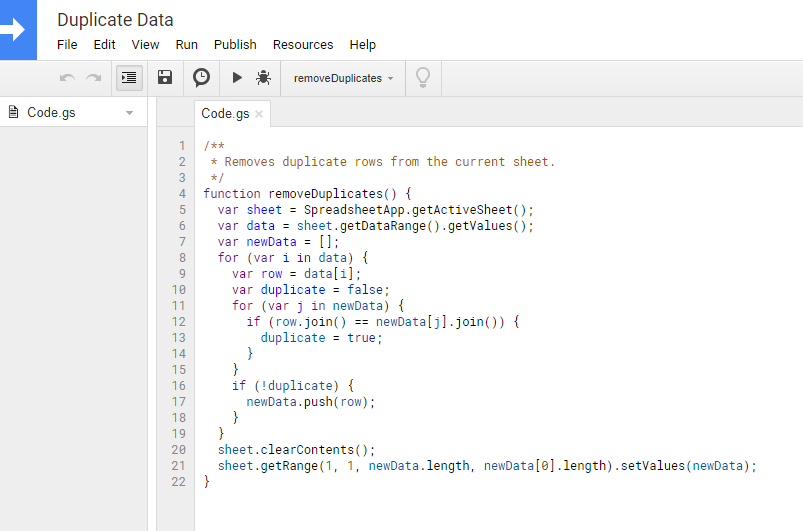Click the 'for (var i in data) {' line

[293, 258]
